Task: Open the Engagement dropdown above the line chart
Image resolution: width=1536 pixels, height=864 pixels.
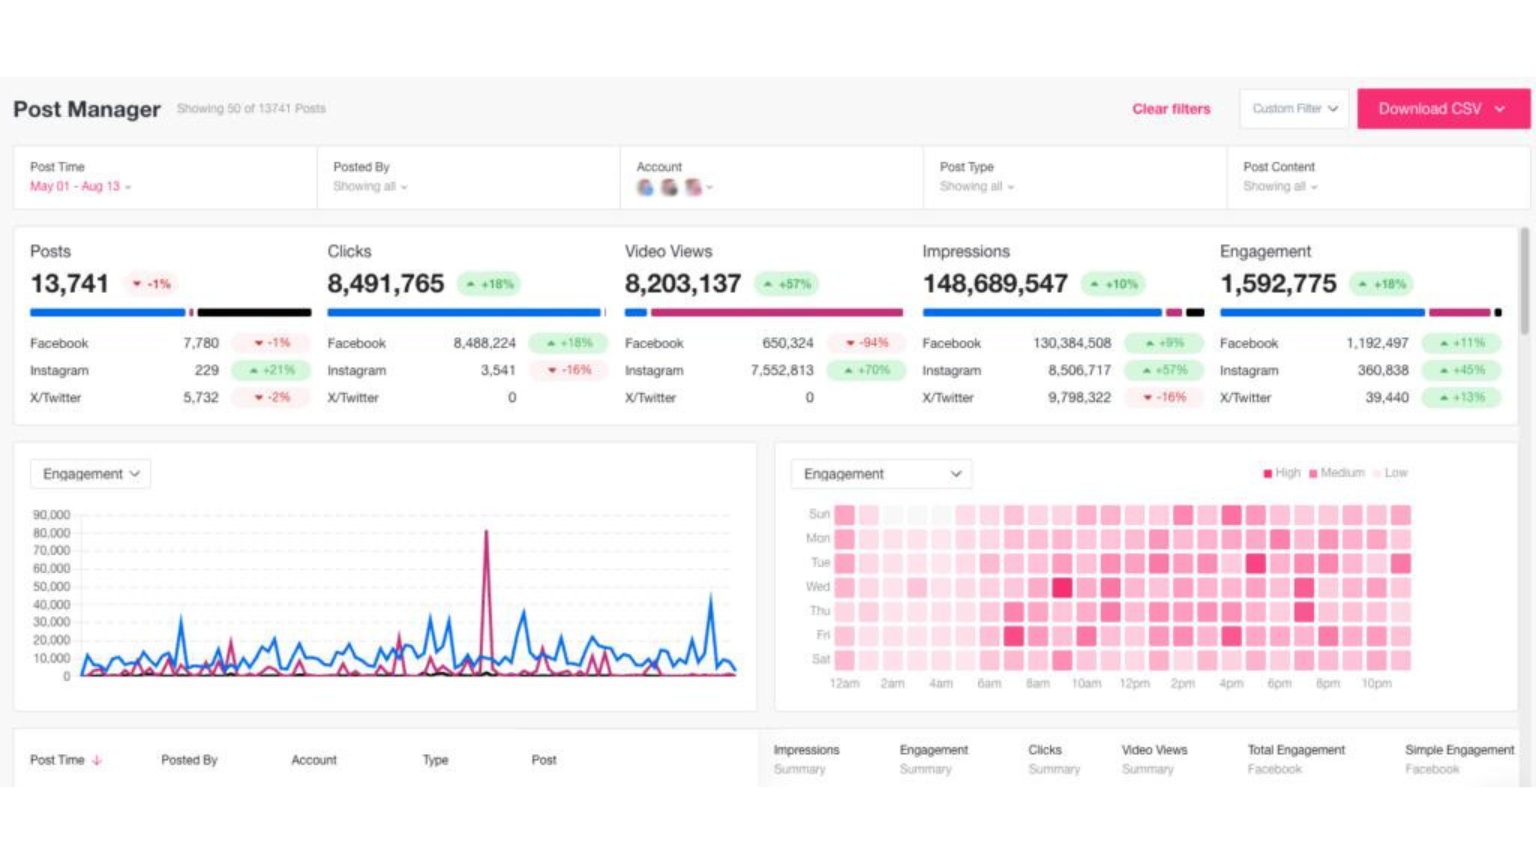Action: point(90,473)
